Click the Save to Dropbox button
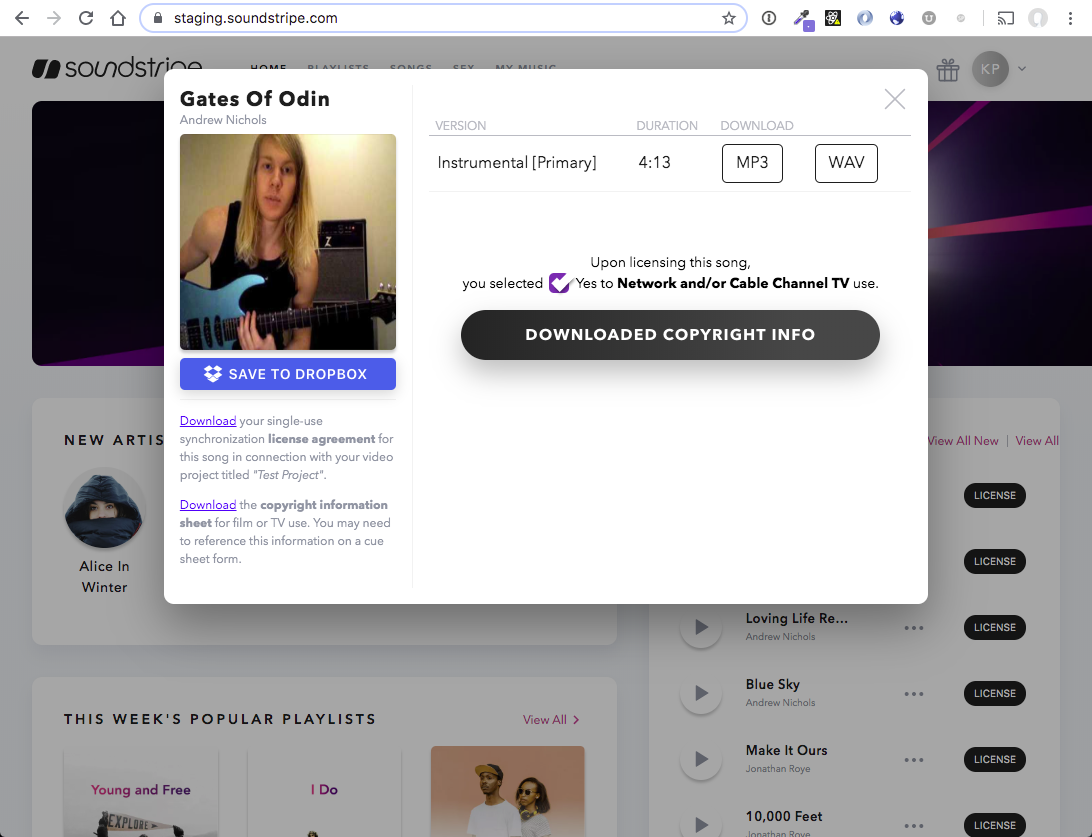The width and height of the screenshot is (1092, 837). [x=288, y=374]
